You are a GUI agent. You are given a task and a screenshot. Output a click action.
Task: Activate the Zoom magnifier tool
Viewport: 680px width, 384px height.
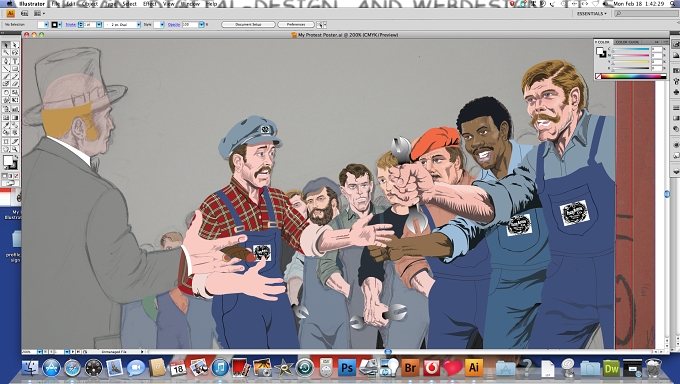coord(15,149)
